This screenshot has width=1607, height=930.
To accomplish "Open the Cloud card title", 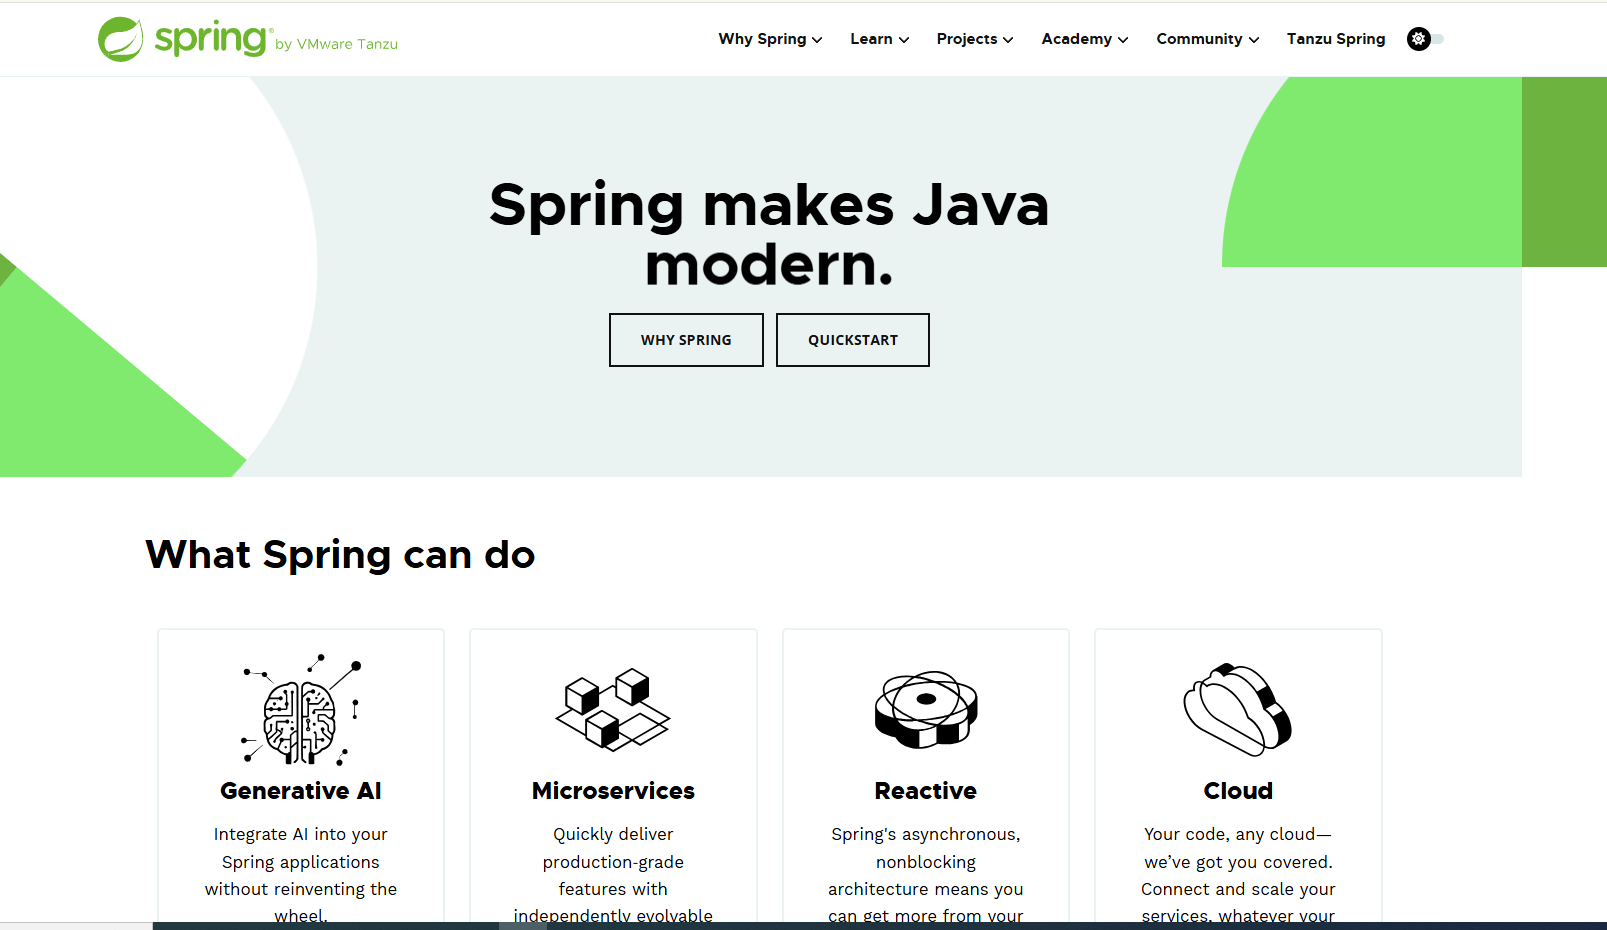I will pos(1238,791).
